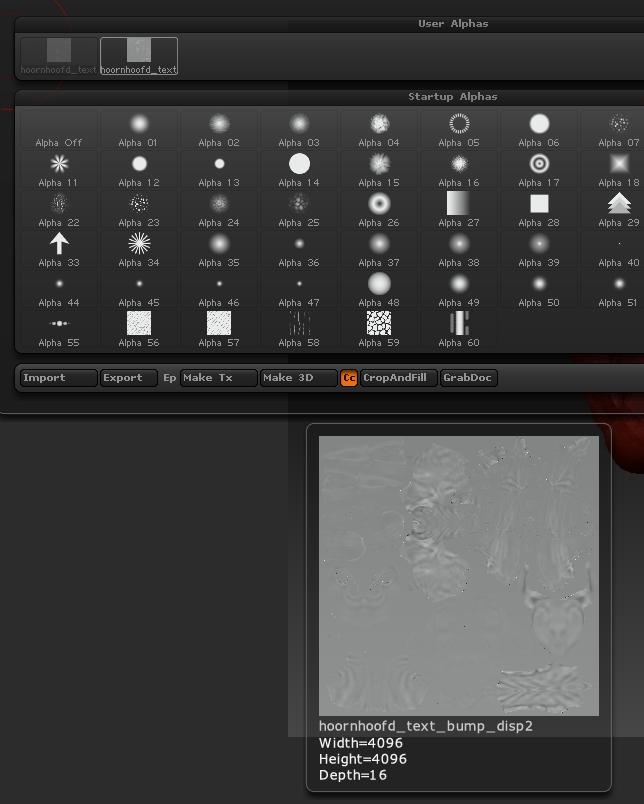Image resolution: width=644 pixels, height=804 pixels.
Task: Click the GrabDoc button
Action: point(469,378)
